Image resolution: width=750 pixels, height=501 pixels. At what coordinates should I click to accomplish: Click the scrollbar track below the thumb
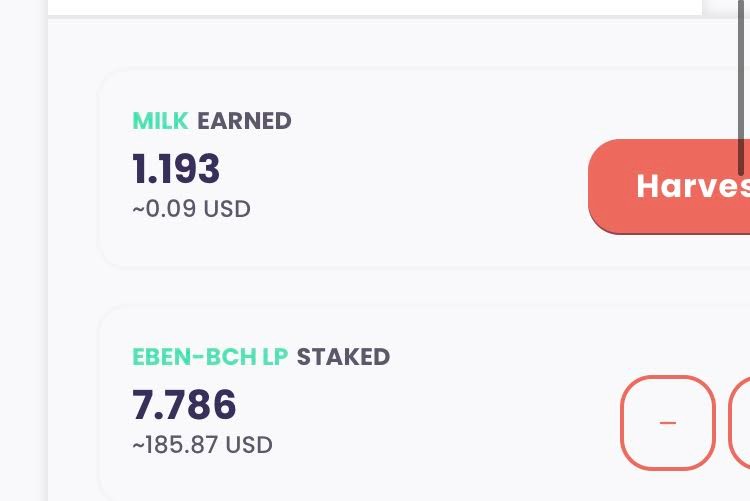[741, 335]
